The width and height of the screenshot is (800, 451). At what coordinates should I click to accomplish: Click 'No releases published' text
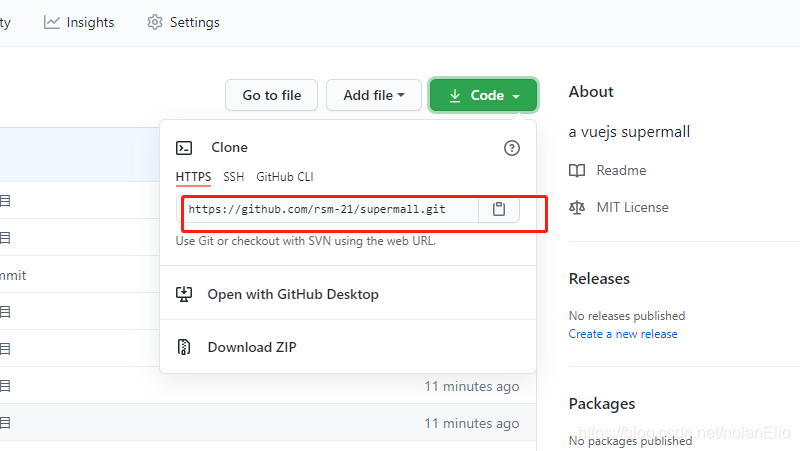pos(627,316)
